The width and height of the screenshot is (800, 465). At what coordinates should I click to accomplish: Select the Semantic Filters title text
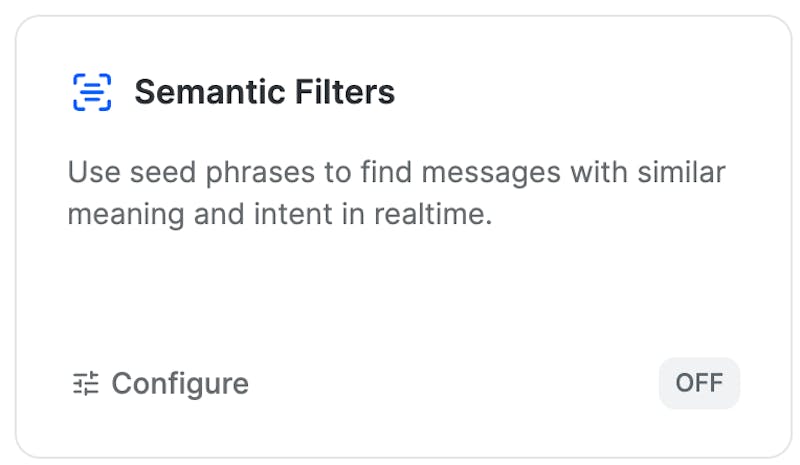pyautogui.click(x=264, y=92)
